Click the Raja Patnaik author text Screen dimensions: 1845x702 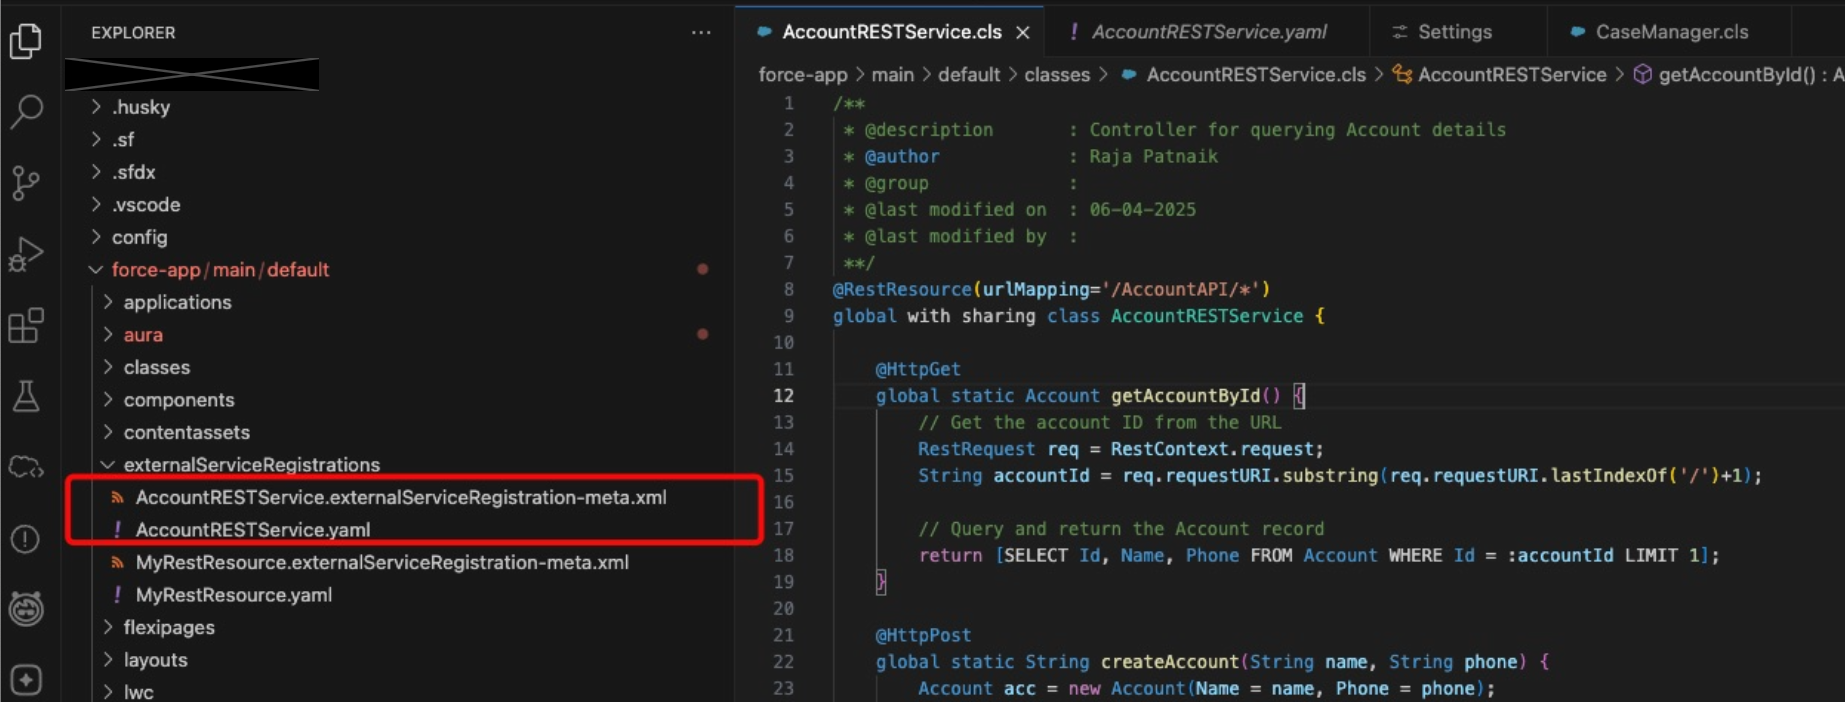[x=1153, y=156]
